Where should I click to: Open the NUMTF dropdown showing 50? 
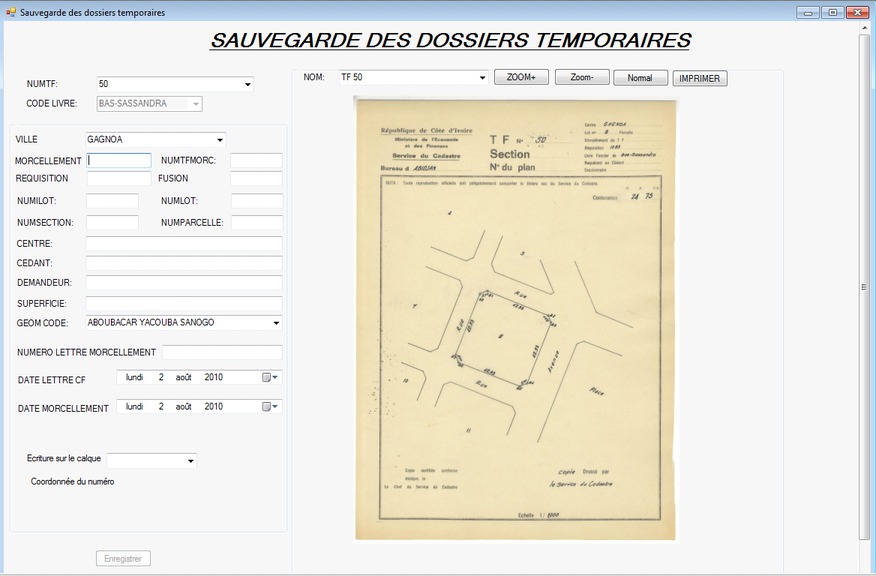point(248,85)
